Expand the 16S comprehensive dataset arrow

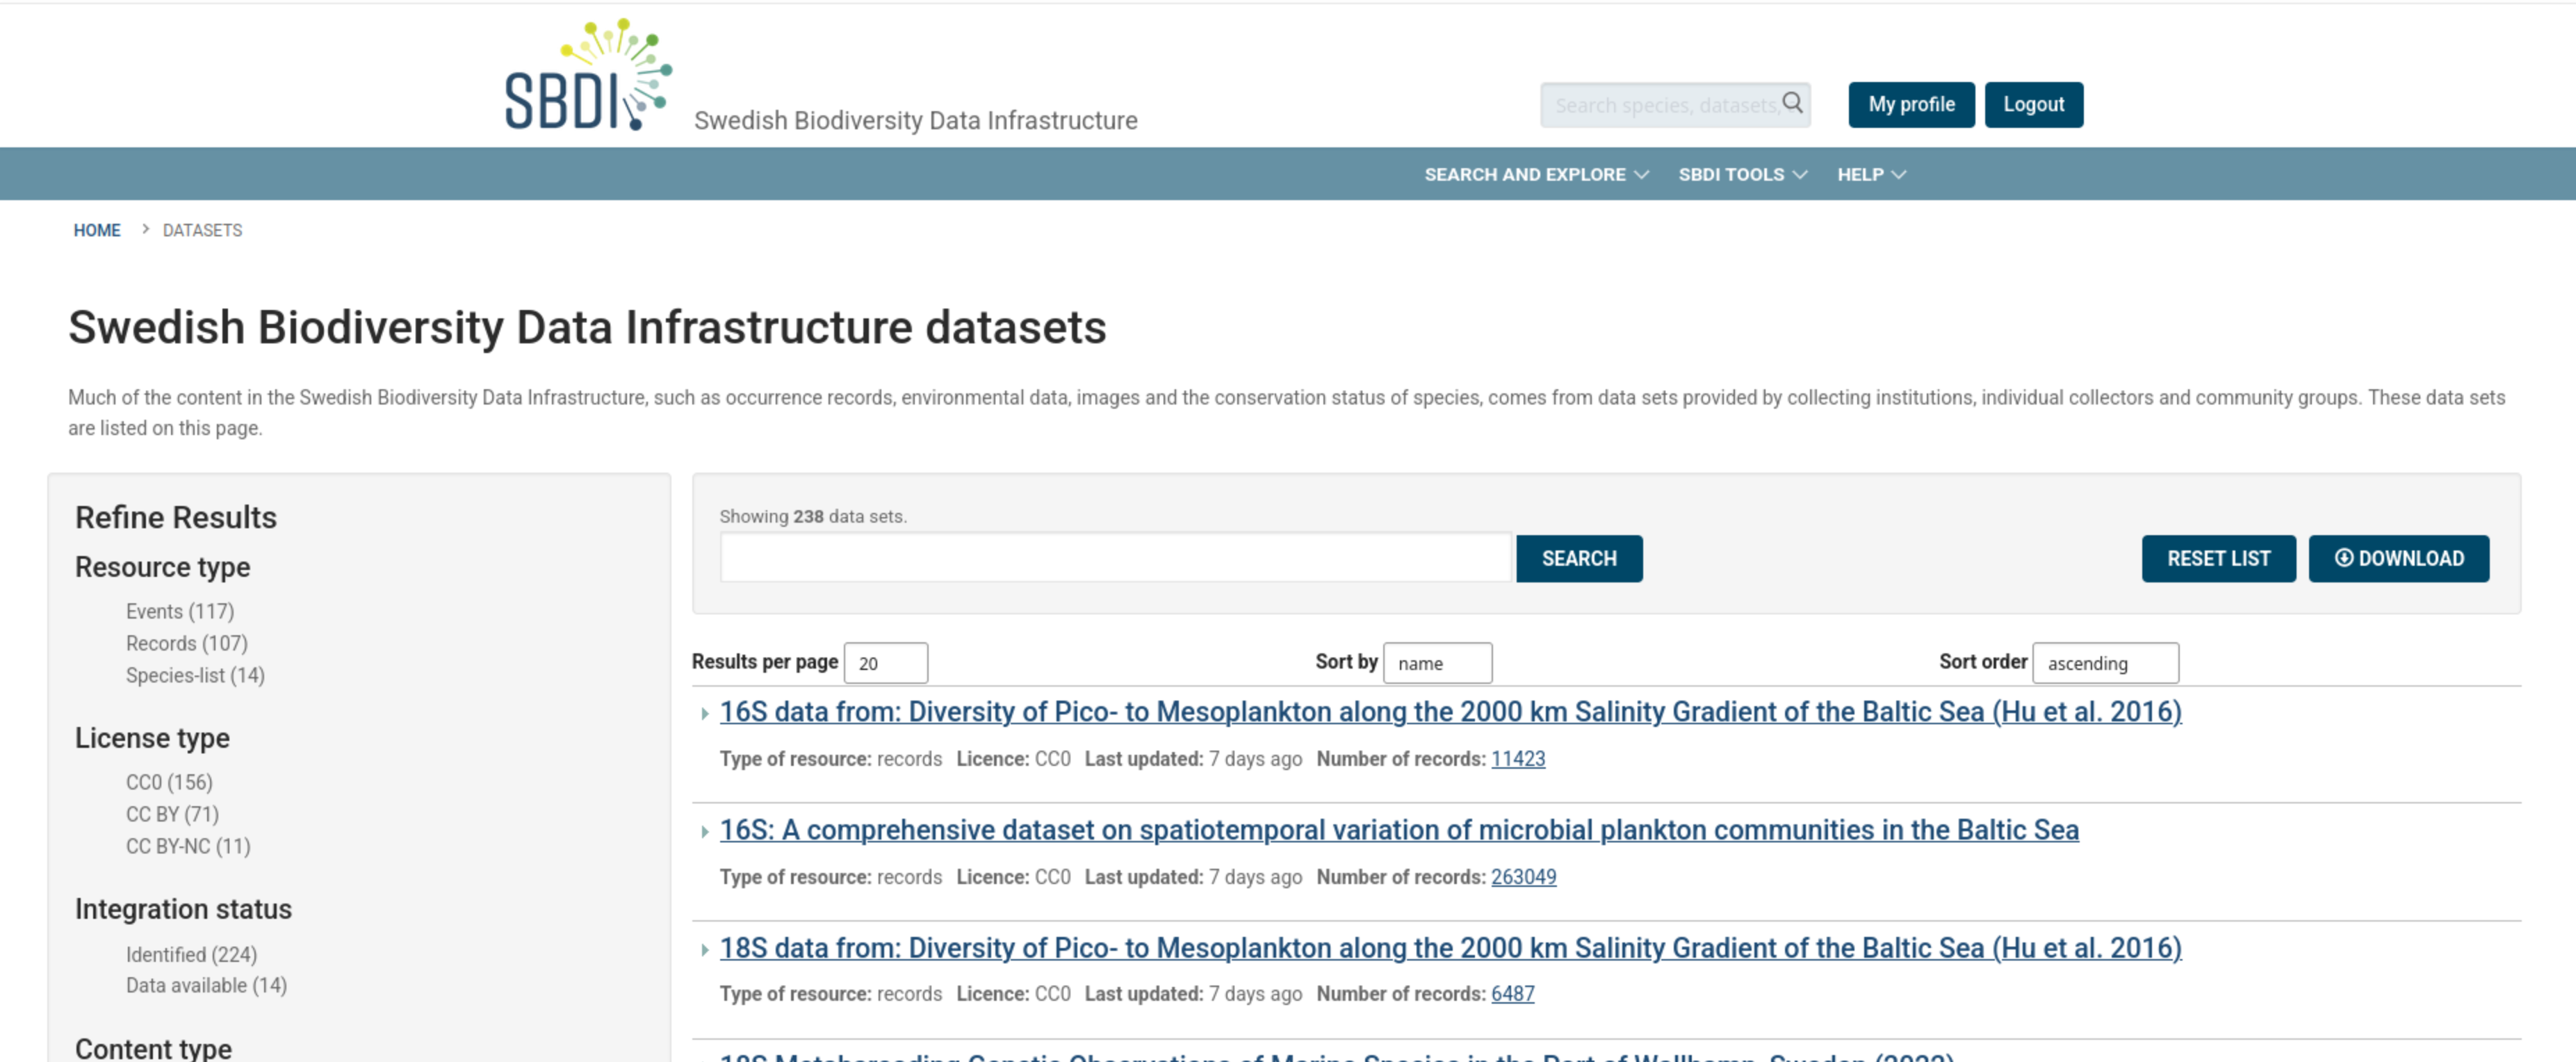pyautogui.click(x=705, y=832)
